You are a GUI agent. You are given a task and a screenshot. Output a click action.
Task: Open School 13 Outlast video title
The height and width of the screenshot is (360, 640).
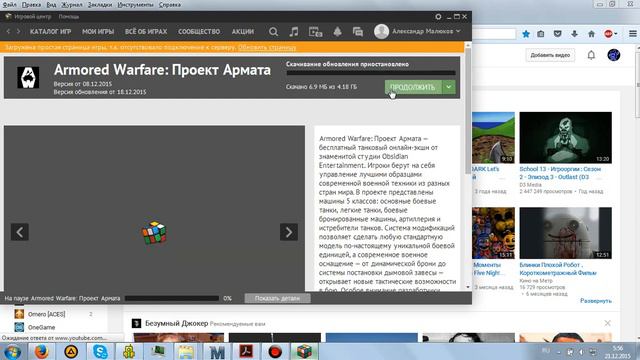(x=560, y=173)
